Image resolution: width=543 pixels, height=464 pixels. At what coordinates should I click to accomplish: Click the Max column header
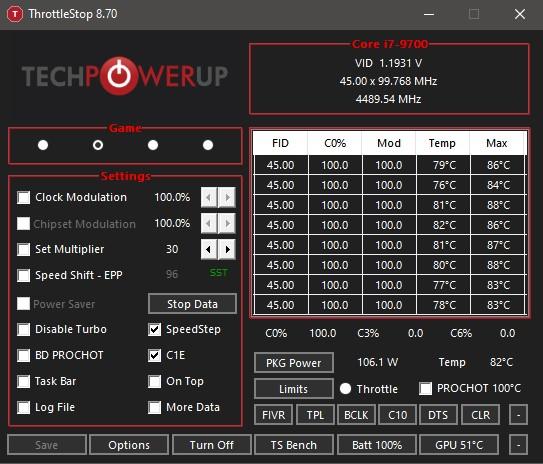[x=498, y=143]
